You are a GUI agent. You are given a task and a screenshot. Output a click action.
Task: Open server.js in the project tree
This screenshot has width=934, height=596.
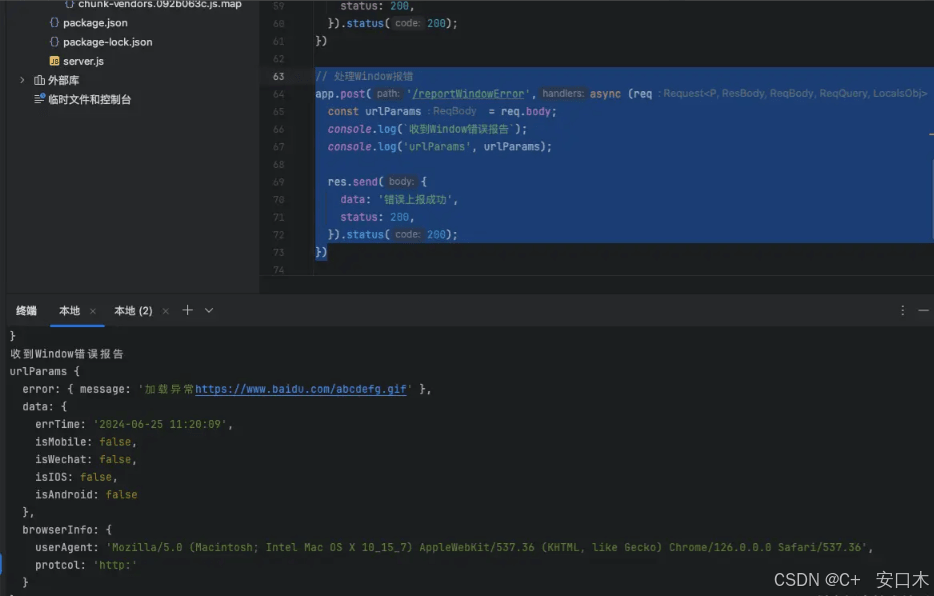[x=83, y=61]
